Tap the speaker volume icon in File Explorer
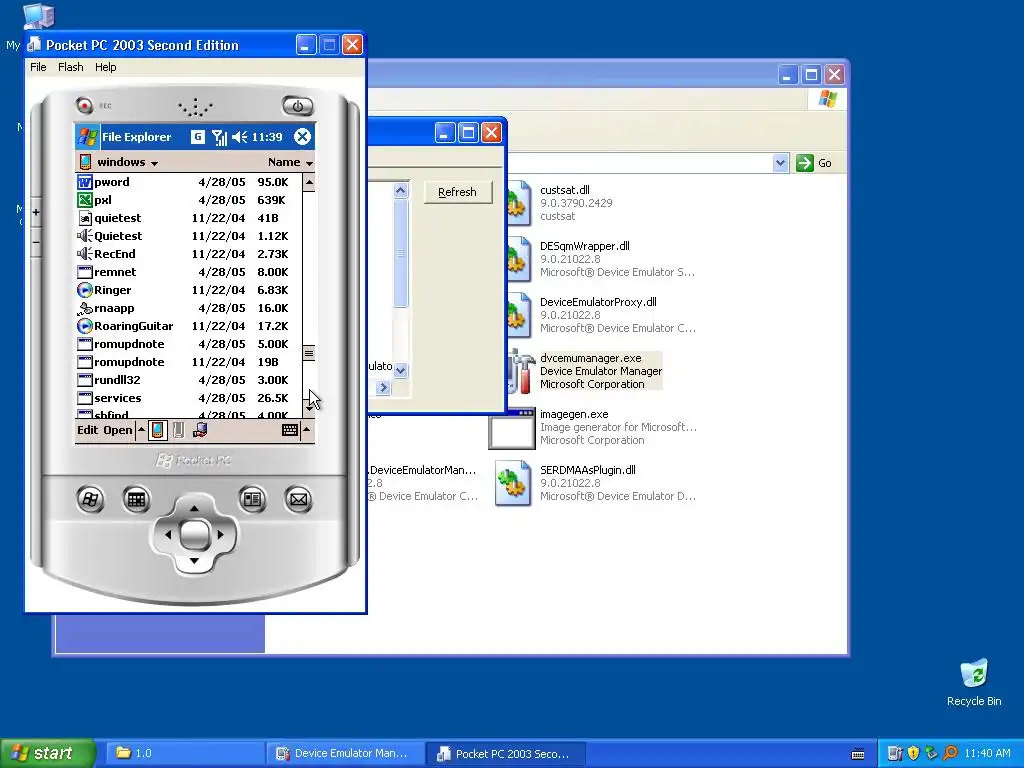This screenshot has height=768, width=1024. pos(240,137)
